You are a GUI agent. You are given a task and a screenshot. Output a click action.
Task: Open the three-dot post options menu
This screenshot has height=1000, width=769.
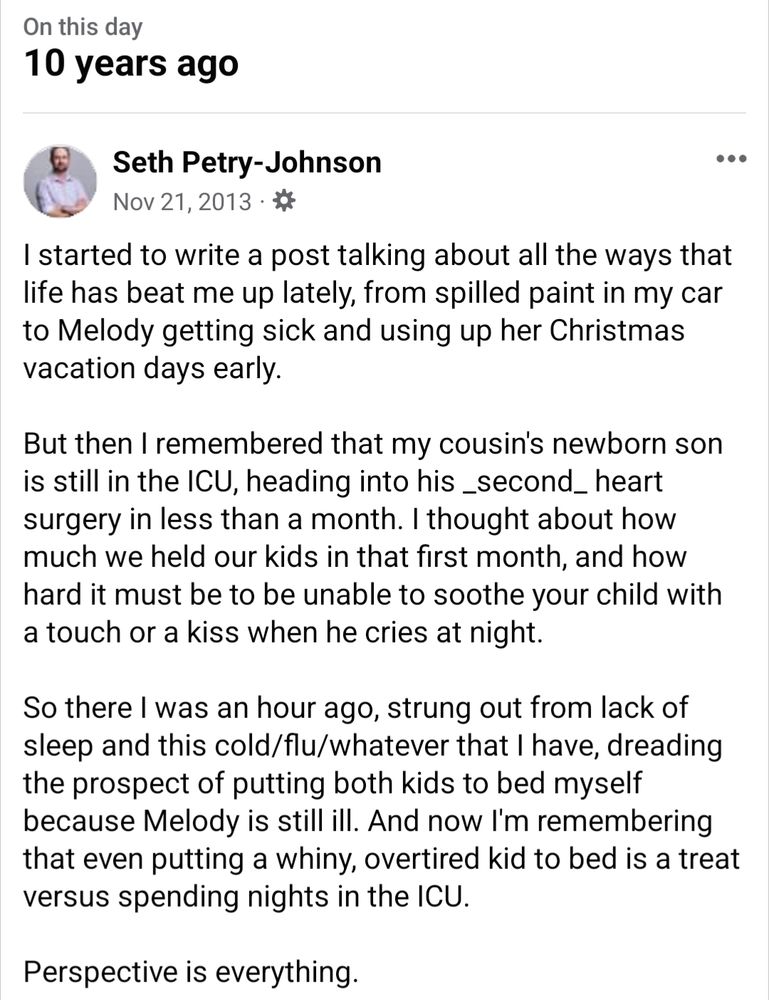click(731, 160)
